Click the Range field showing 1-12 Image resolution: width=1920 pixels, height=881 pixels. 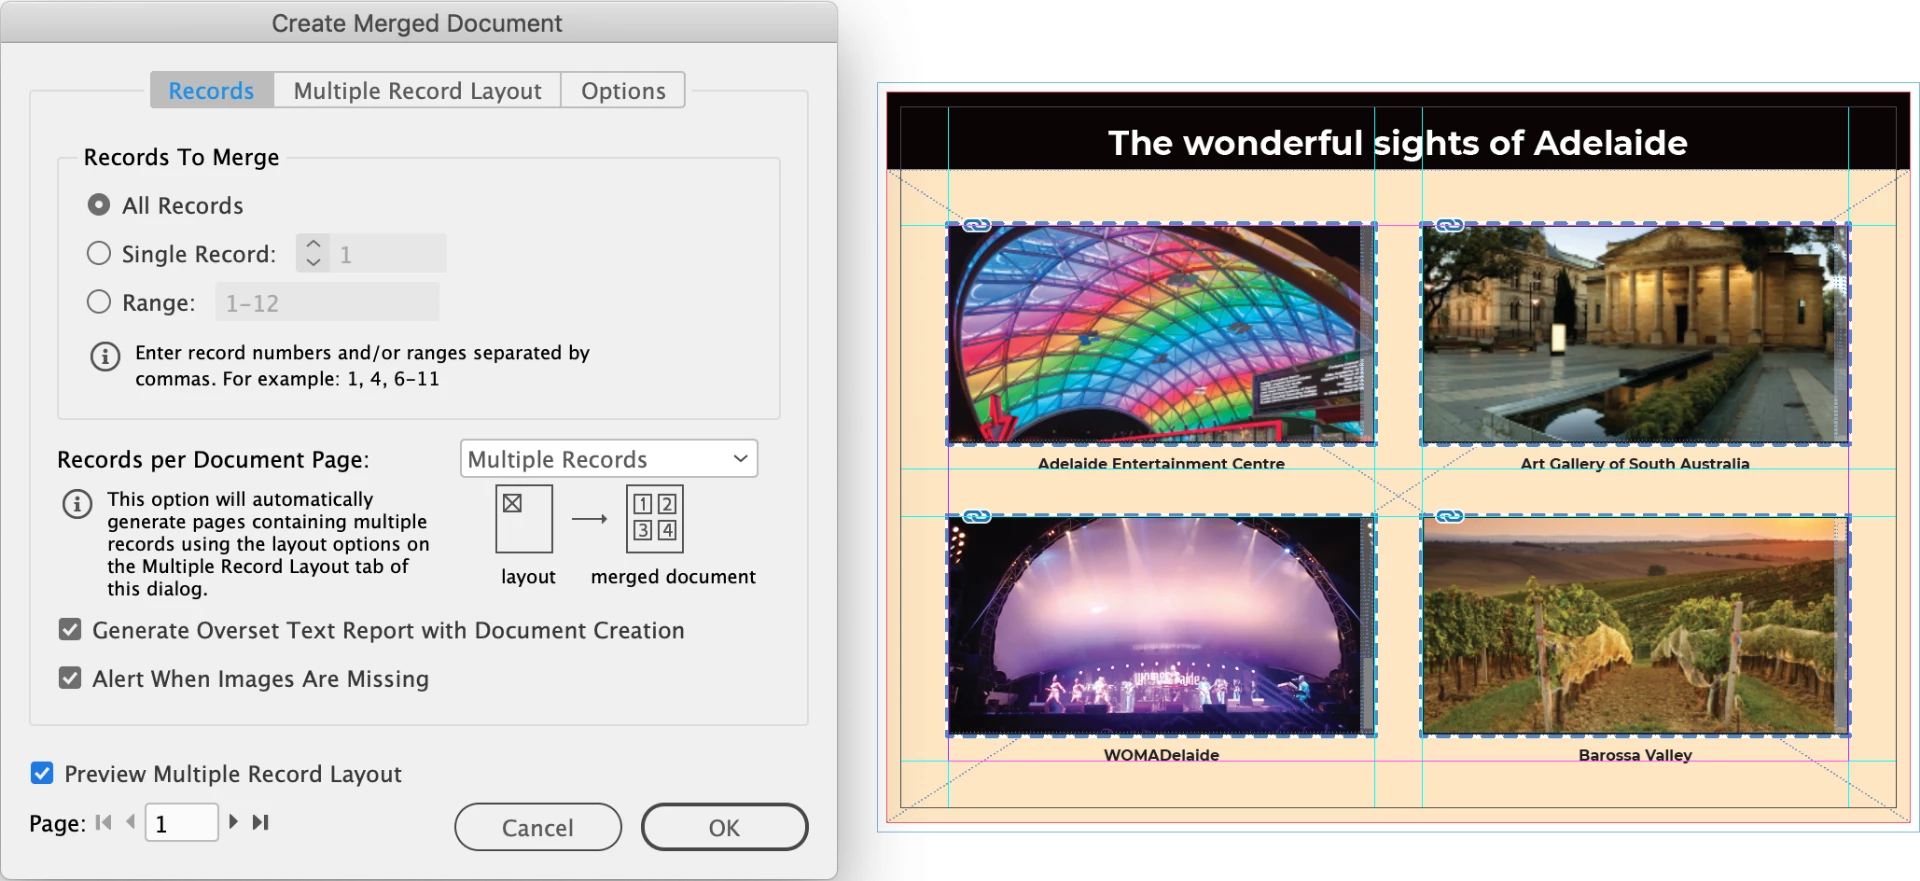327,302
